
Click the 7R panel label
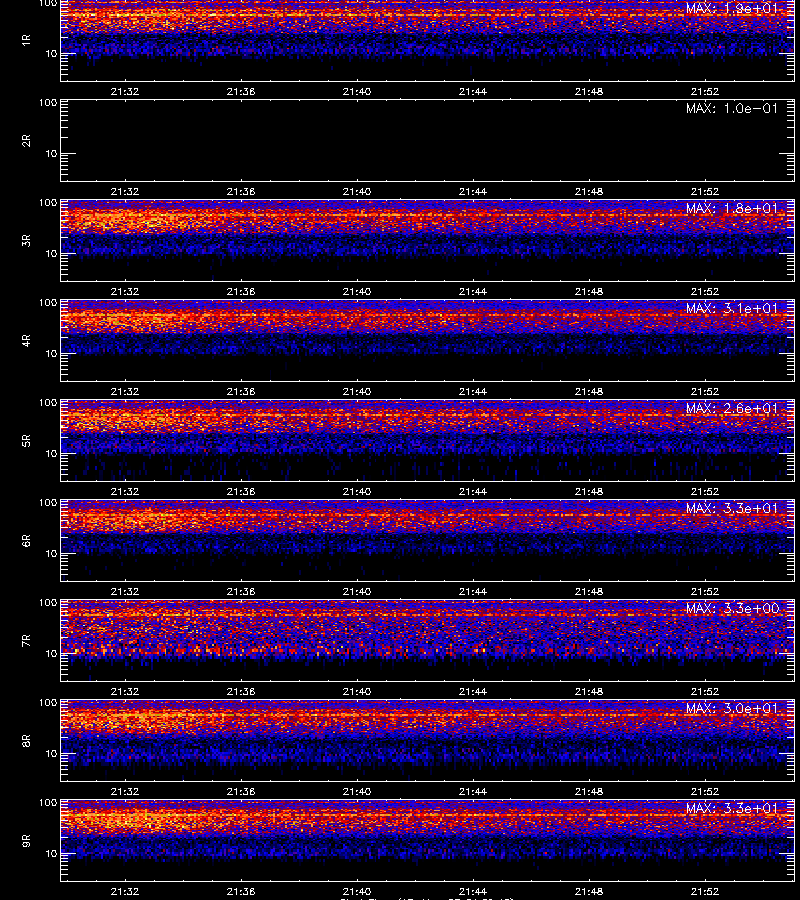(x=26, y=641)
